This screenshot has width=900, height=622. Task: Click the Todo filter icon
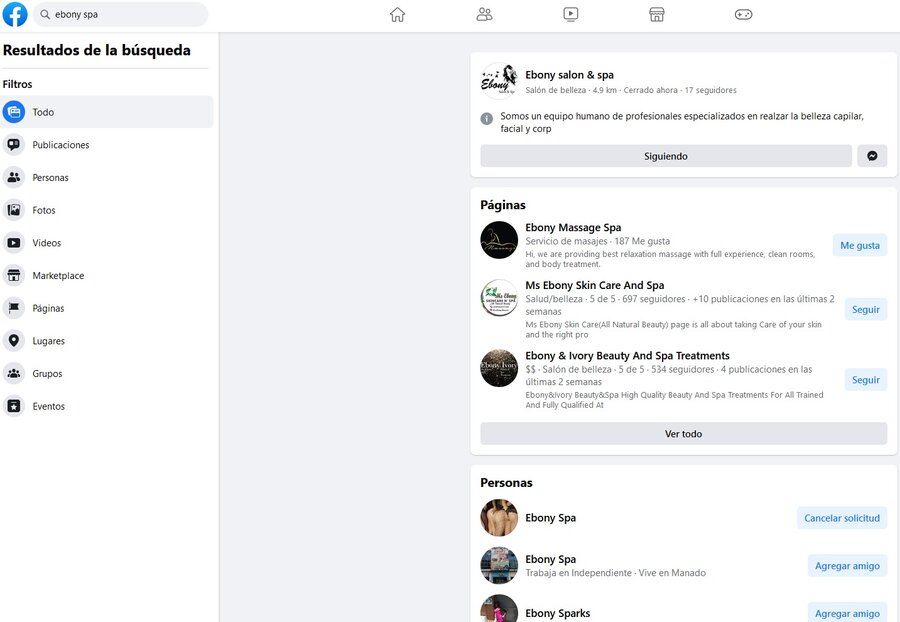(14, 112)
